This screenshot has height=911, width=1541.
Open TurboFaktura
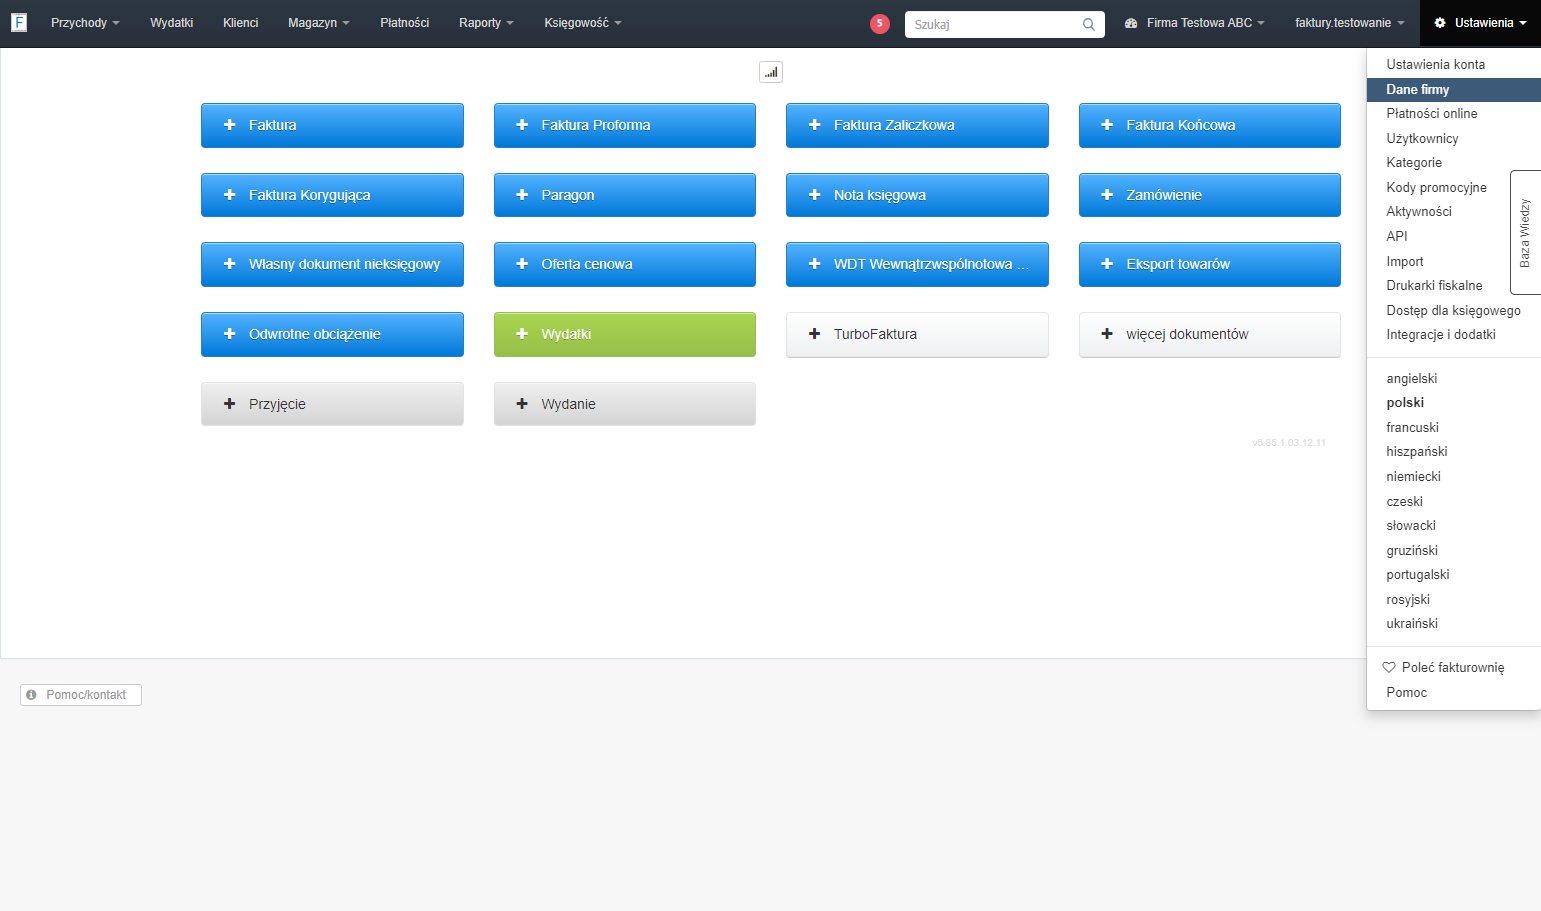coord(917,334)
